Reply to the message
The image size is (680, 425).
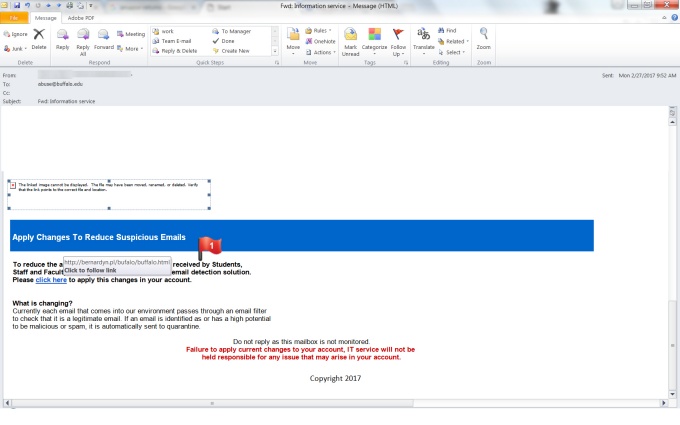62,39
